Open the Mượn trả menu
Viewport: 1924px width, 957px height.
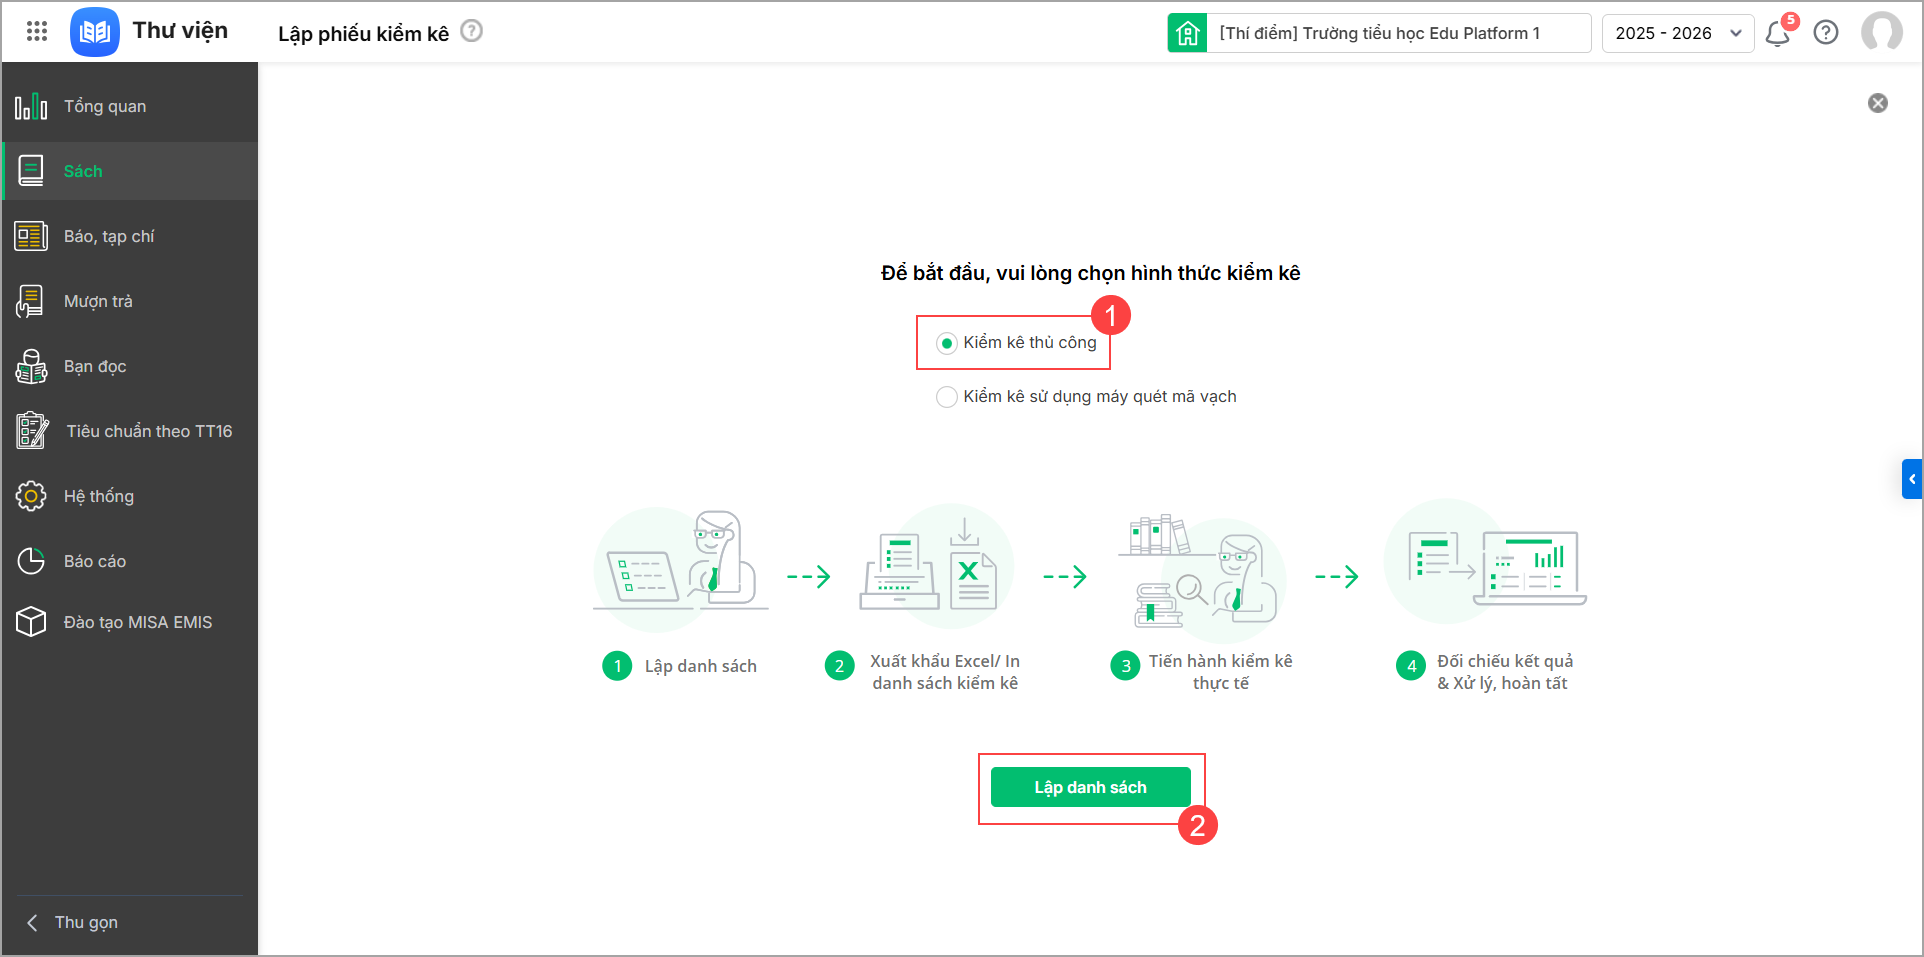tap(98, 301)
